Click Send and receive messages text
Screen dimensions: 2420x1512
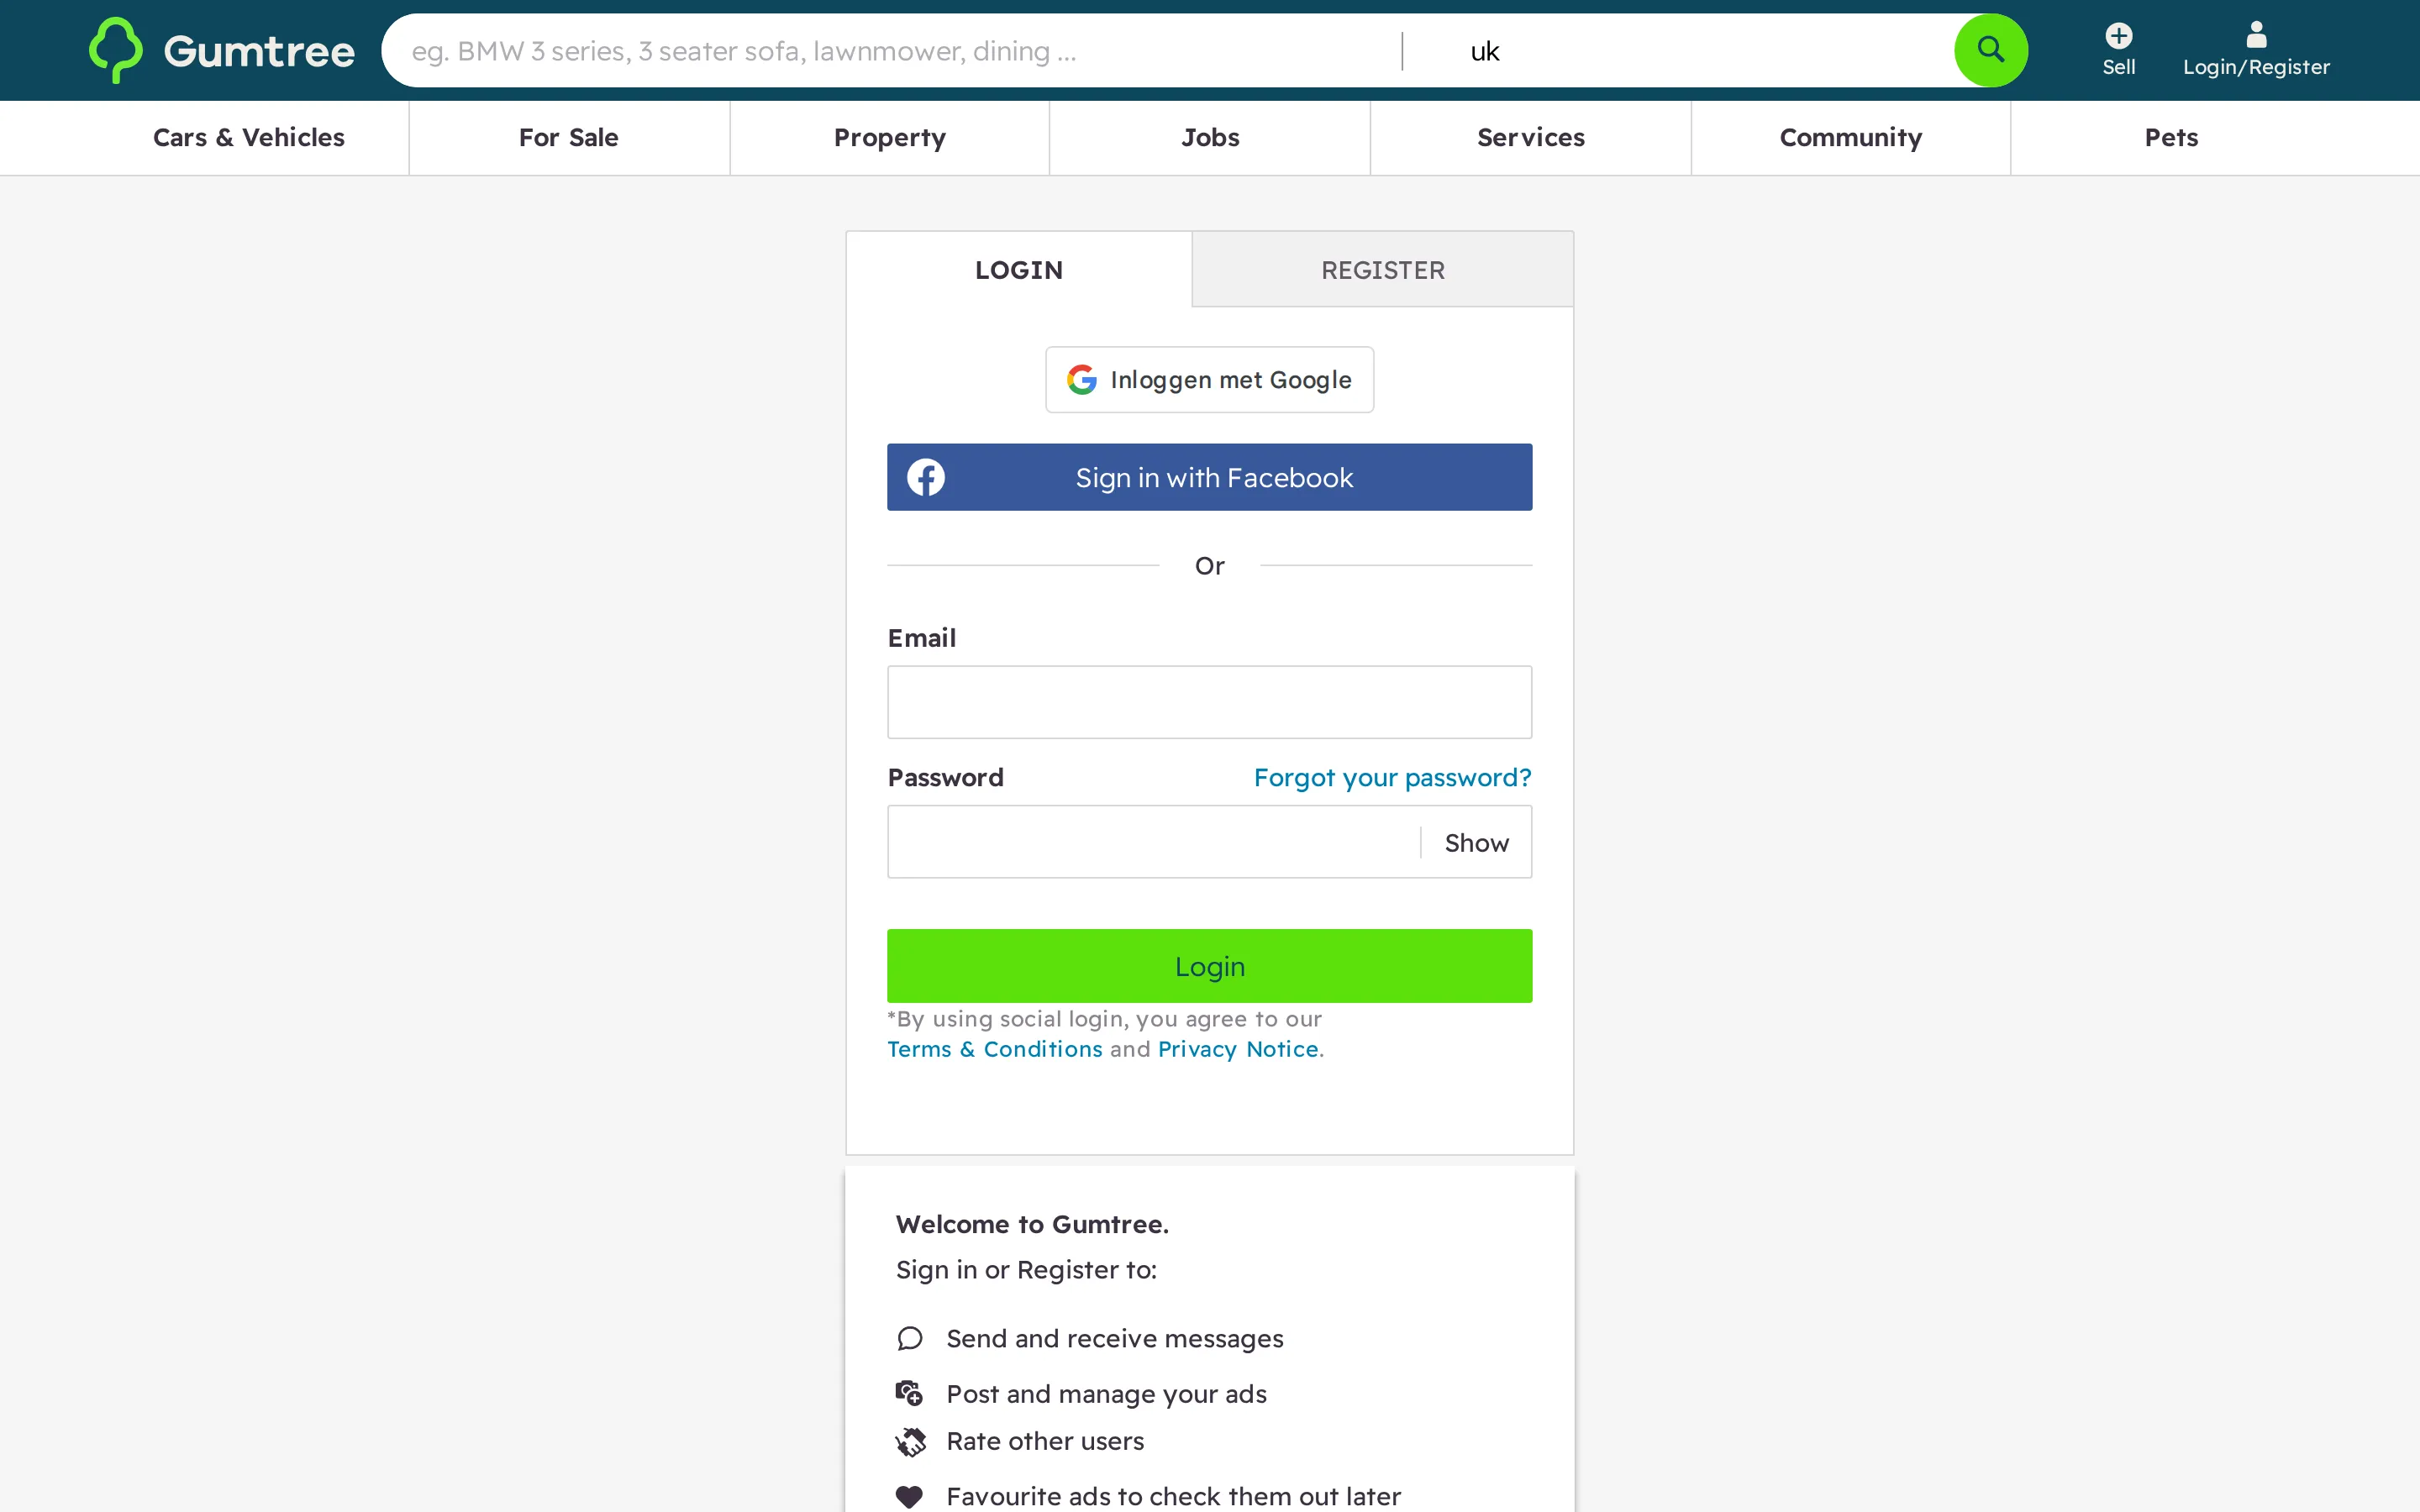[x=1115, y=1339]
